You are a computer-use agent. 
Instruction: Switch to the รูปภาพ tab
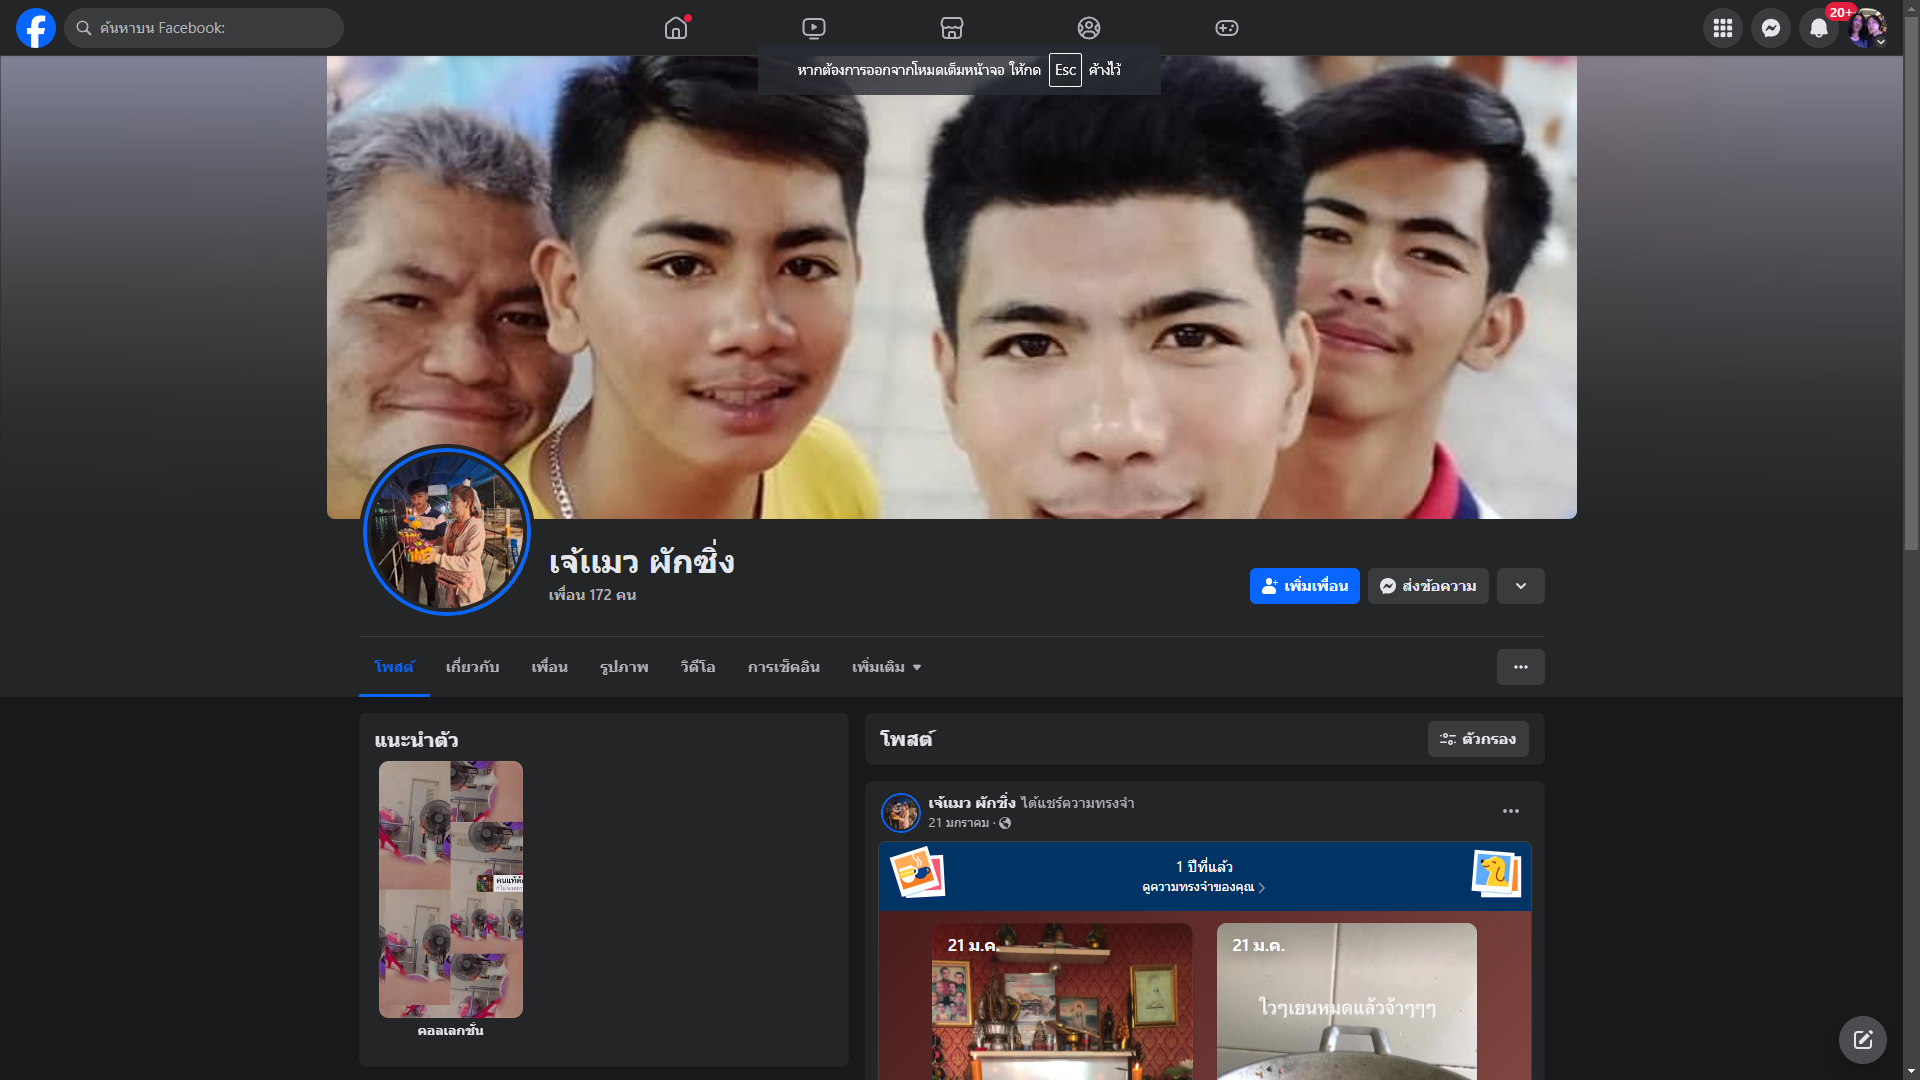tap(624, 667)
